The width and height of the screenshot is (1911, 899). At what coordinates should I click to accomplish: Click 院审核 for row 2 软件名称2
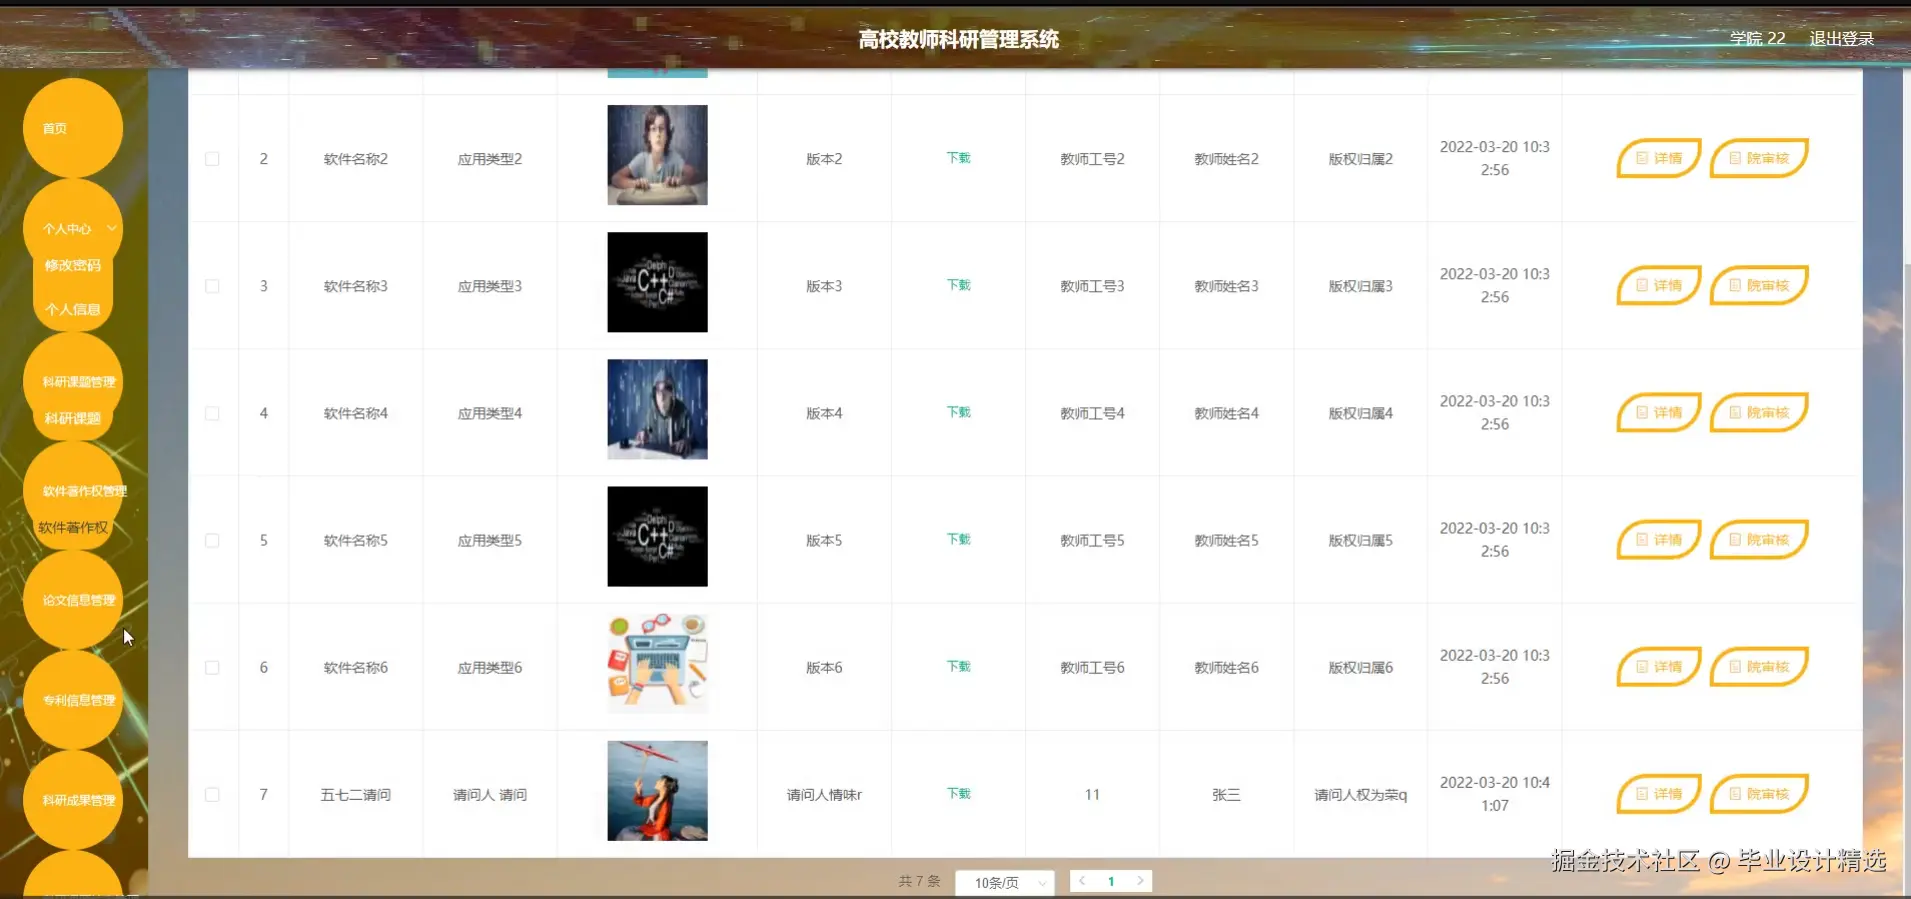(x=1759, y=158)
